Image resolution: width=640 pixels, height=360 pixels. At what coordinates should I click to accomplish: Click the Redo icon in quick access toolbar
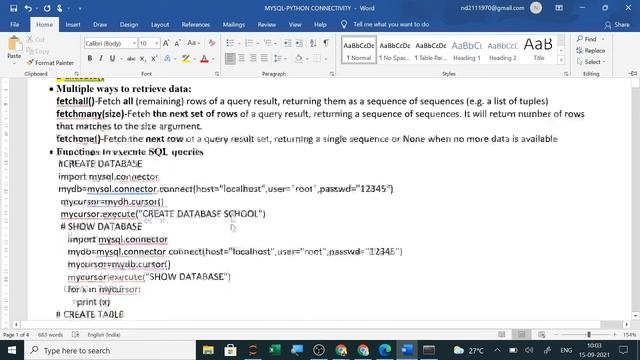[x=47, y=8]
